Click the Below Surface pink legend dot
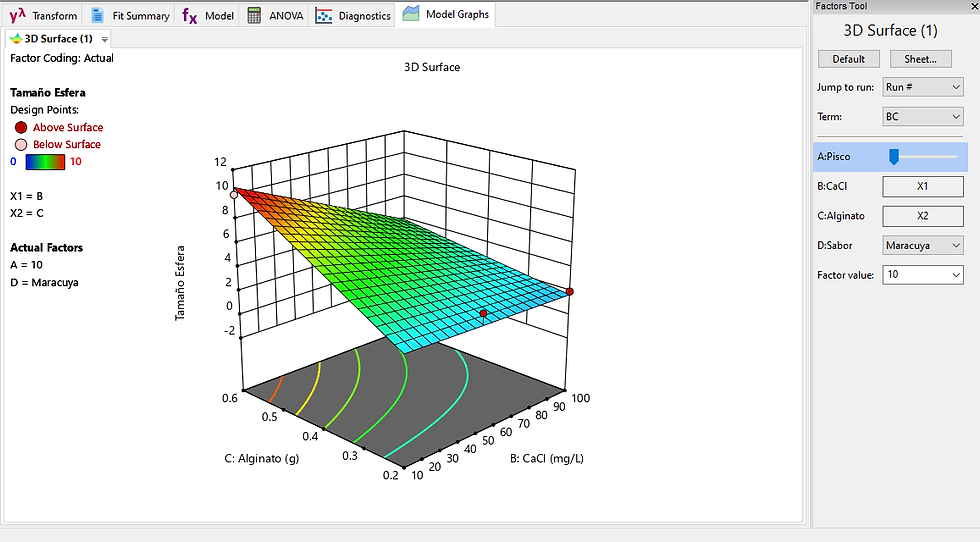This screenshot has width=980, height=542. tap(21, 144)
